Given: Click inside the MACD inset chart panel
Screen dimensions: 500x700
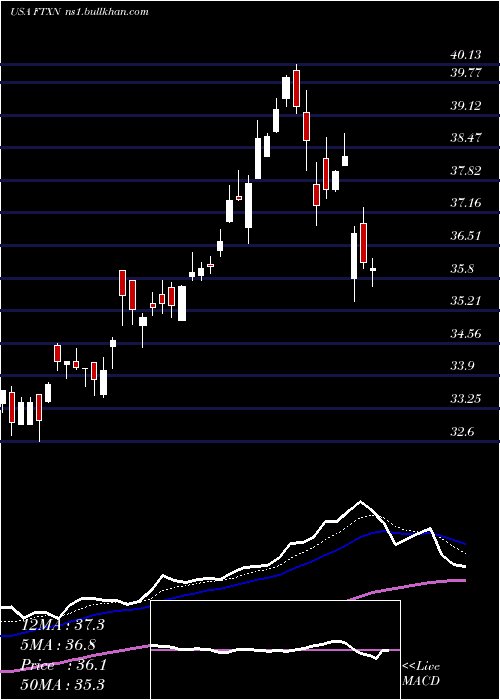Looking at the screenshot, I should [275, 650].
